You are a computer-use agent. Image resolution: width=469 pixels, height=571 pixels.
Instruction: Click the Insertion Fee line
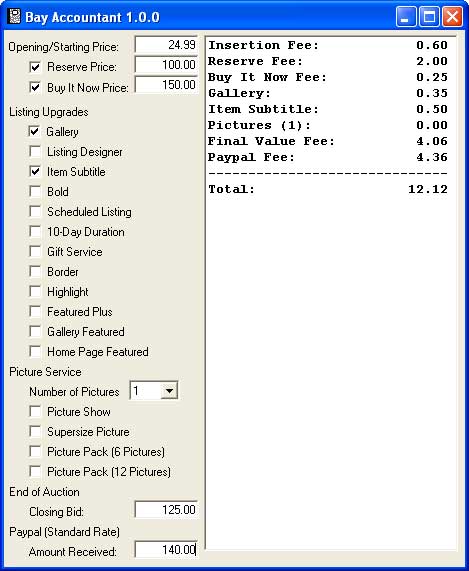(x=328, y=45)
